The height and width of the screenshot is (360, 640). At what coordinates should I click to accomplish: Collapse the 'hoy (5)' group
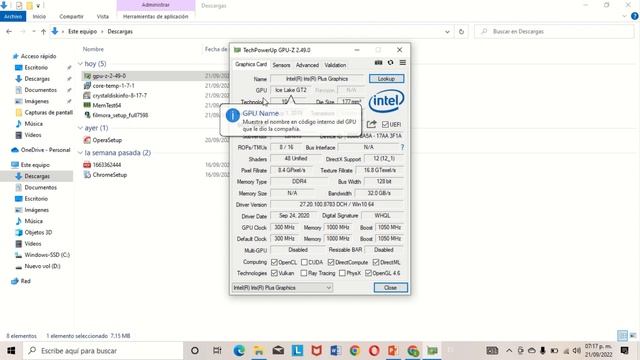pyautogui.click(x=80, y=64)
